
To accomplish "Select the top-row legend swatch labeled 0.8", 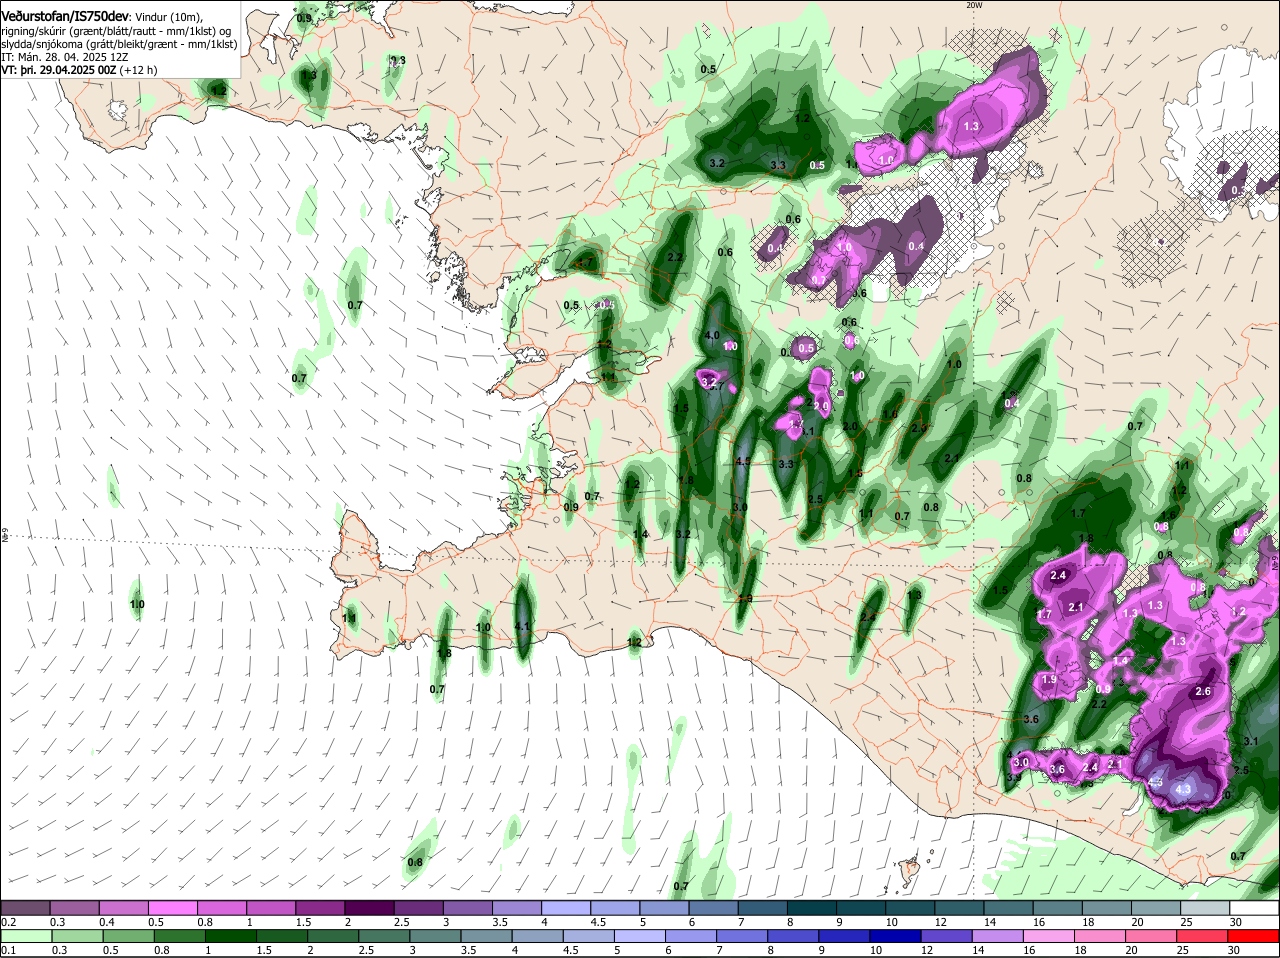I will [x=221, y=907].
